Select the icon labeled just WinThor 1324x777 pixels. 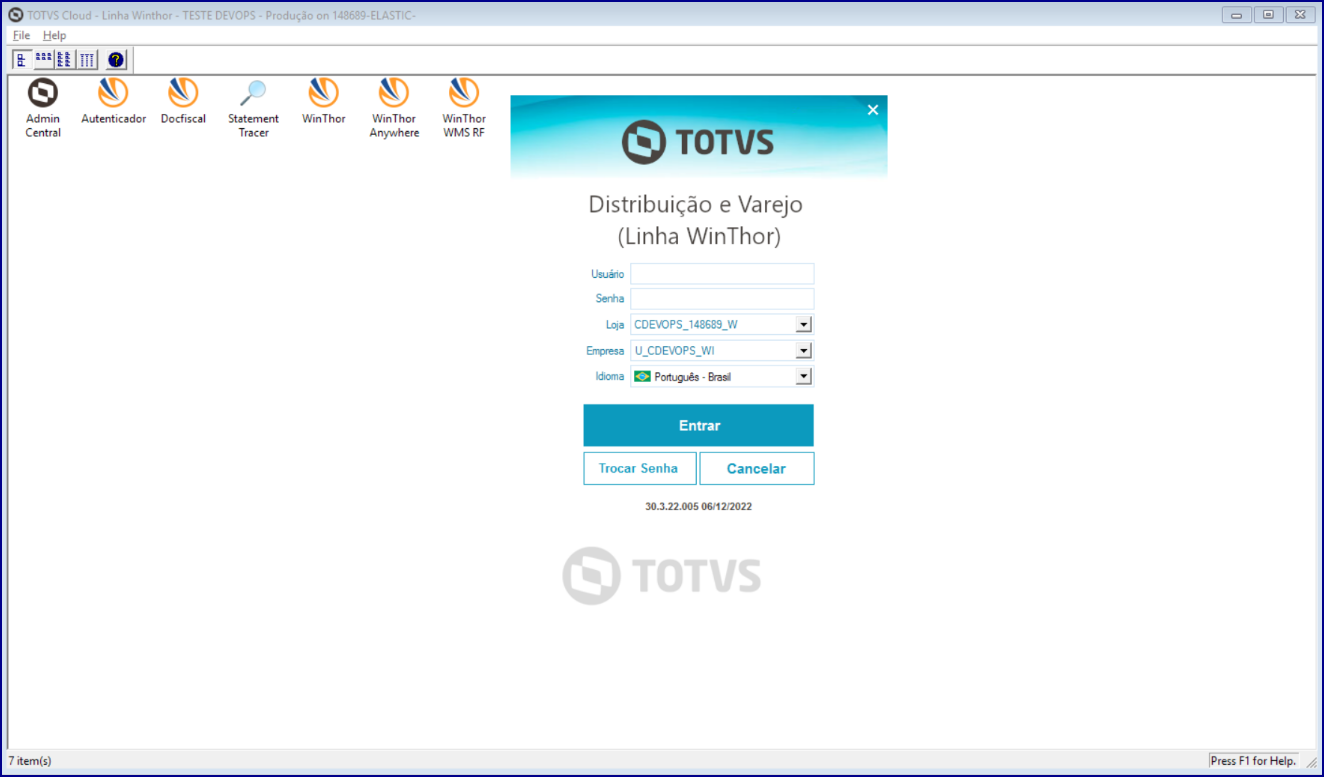coord(323,102)
